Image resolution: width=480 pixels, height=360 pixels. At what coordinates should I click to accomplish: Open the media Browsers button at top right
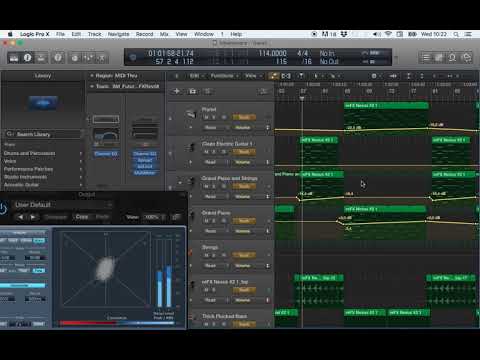467,58
